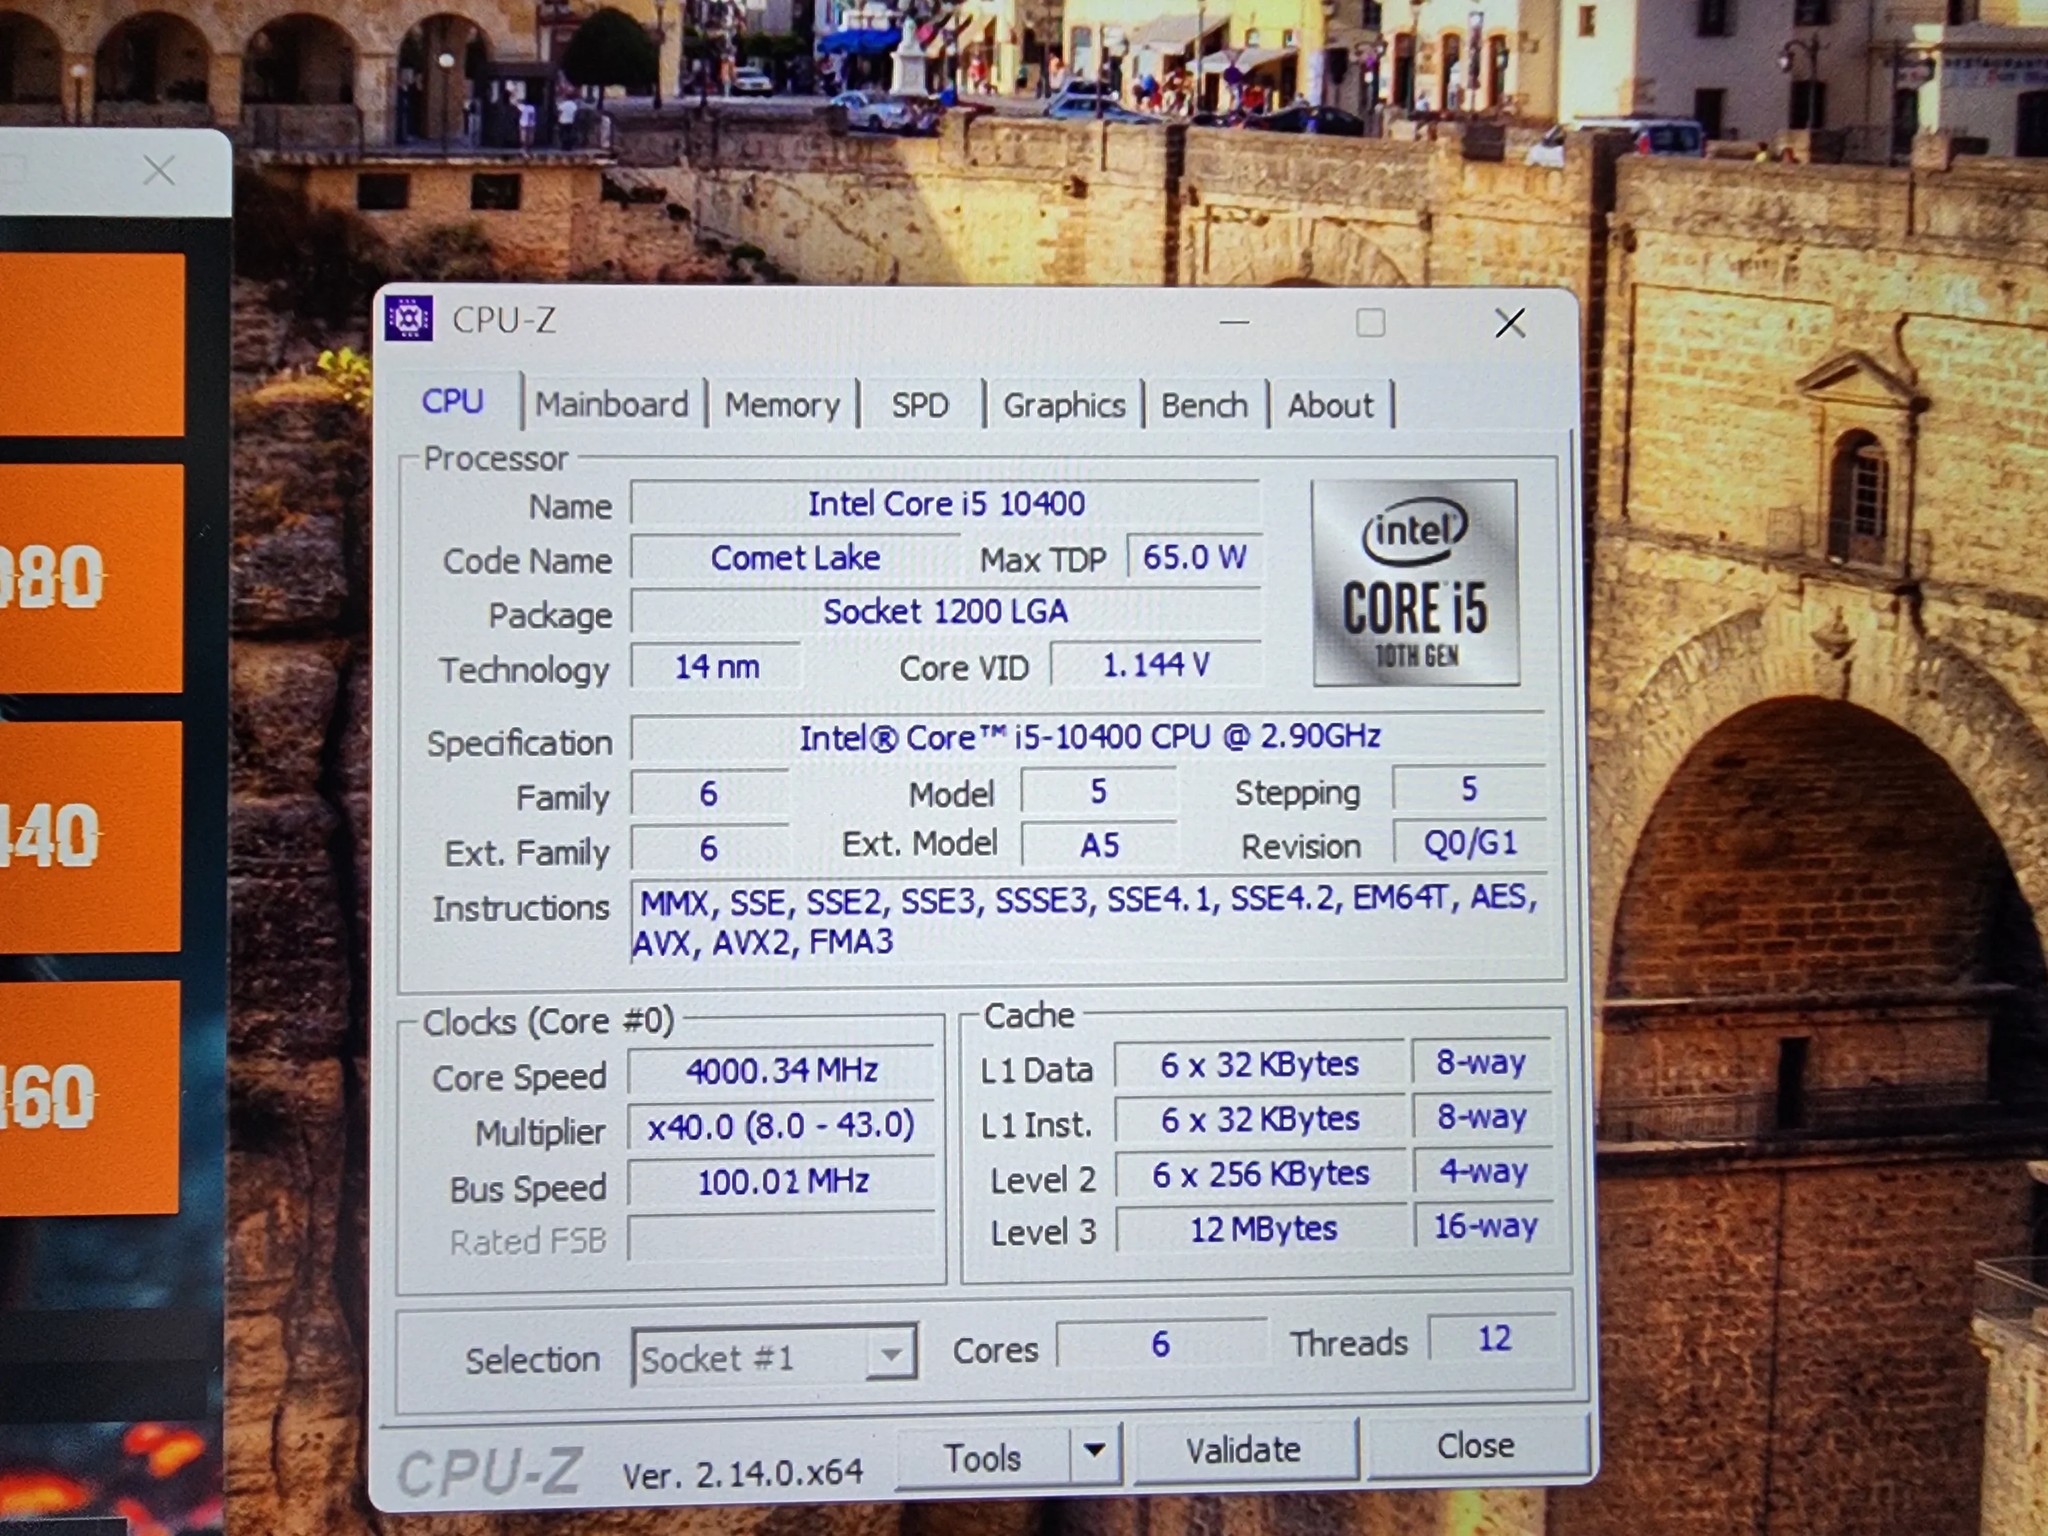Click the Tools button
The height and width of the screenshot is (1536, 2048).
(x=983, y=1457)
